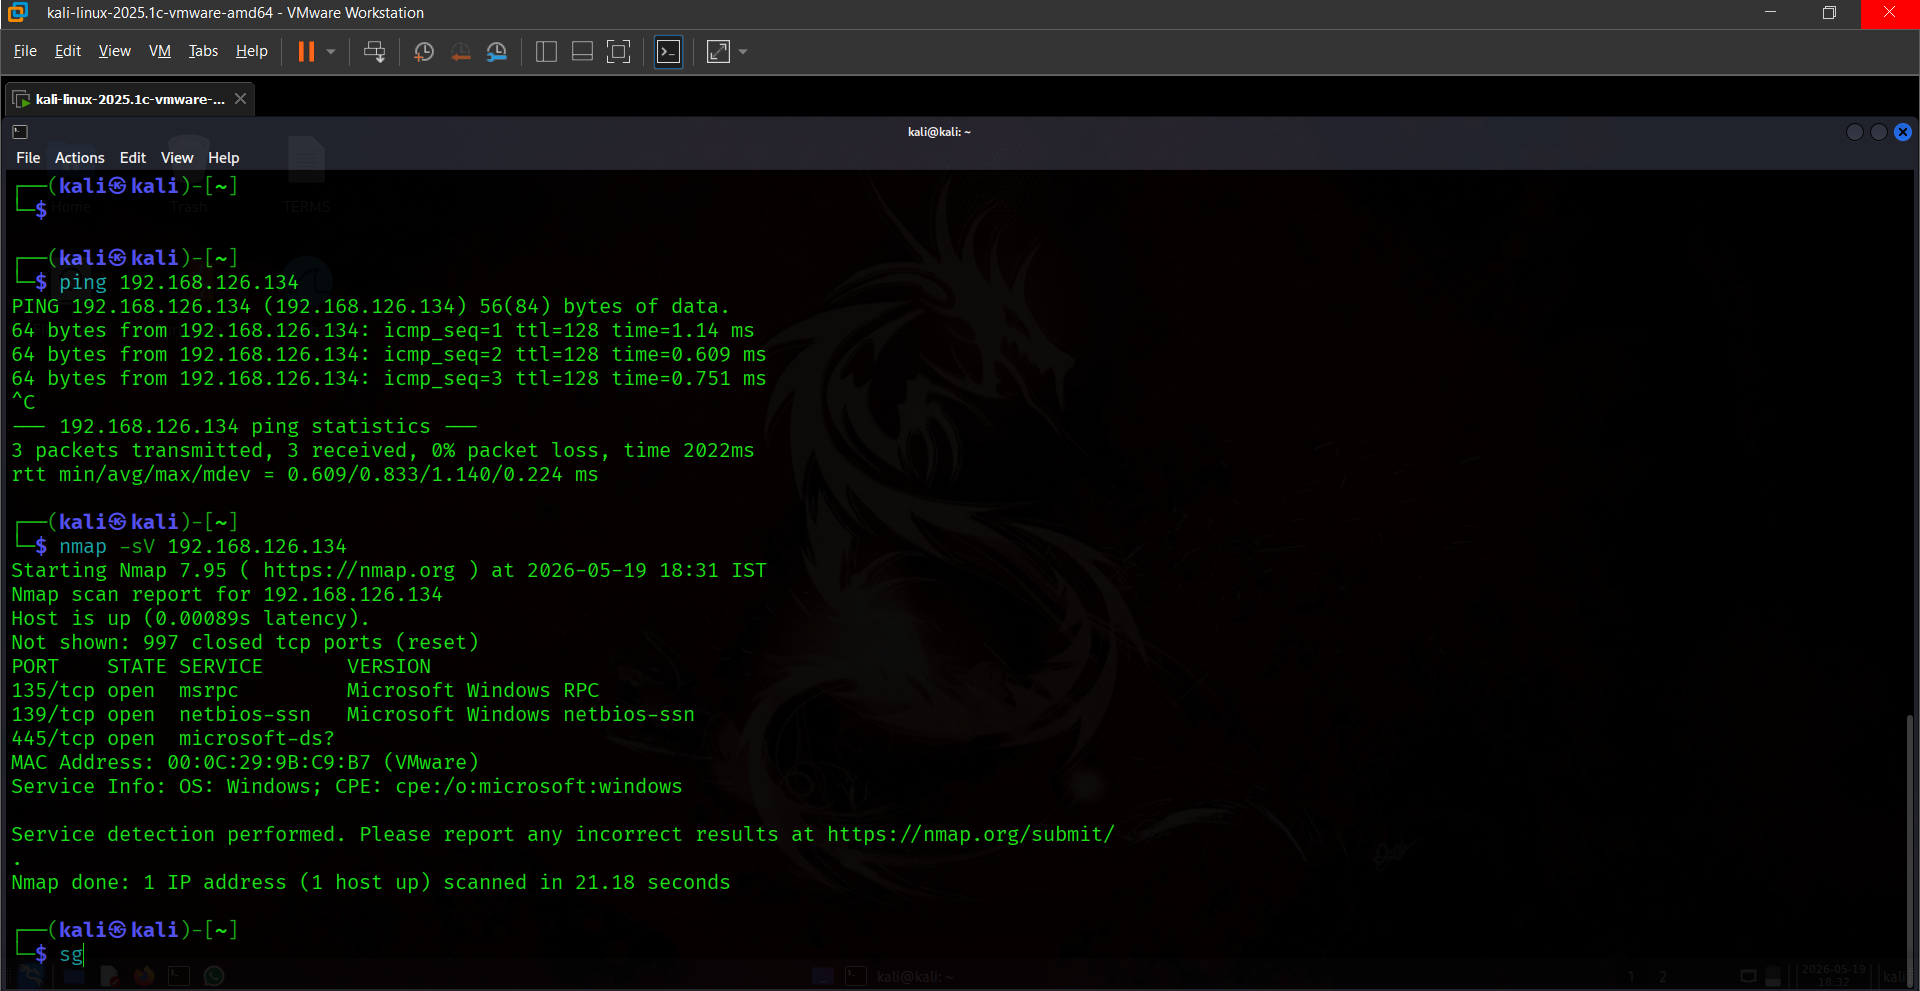Viewport: 1920px width, 991px height.
Task: Close the kali terminal window
Action: click(x=1903, y=132)
